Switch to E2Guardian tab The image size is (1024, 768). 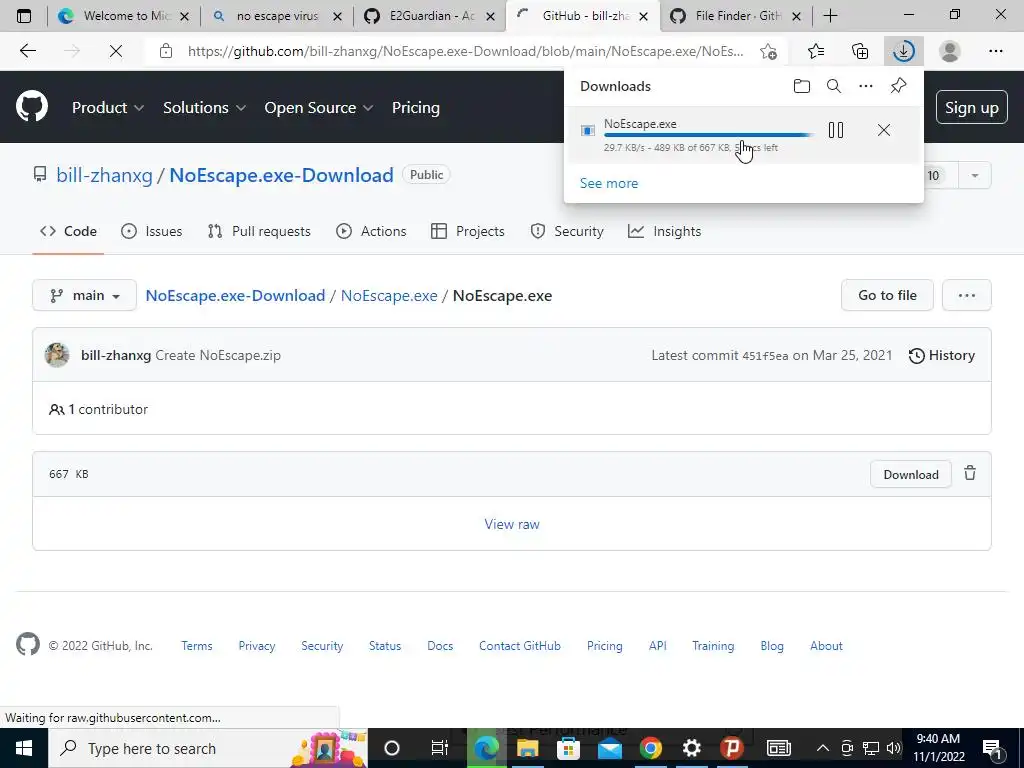[x=428, y=16]
